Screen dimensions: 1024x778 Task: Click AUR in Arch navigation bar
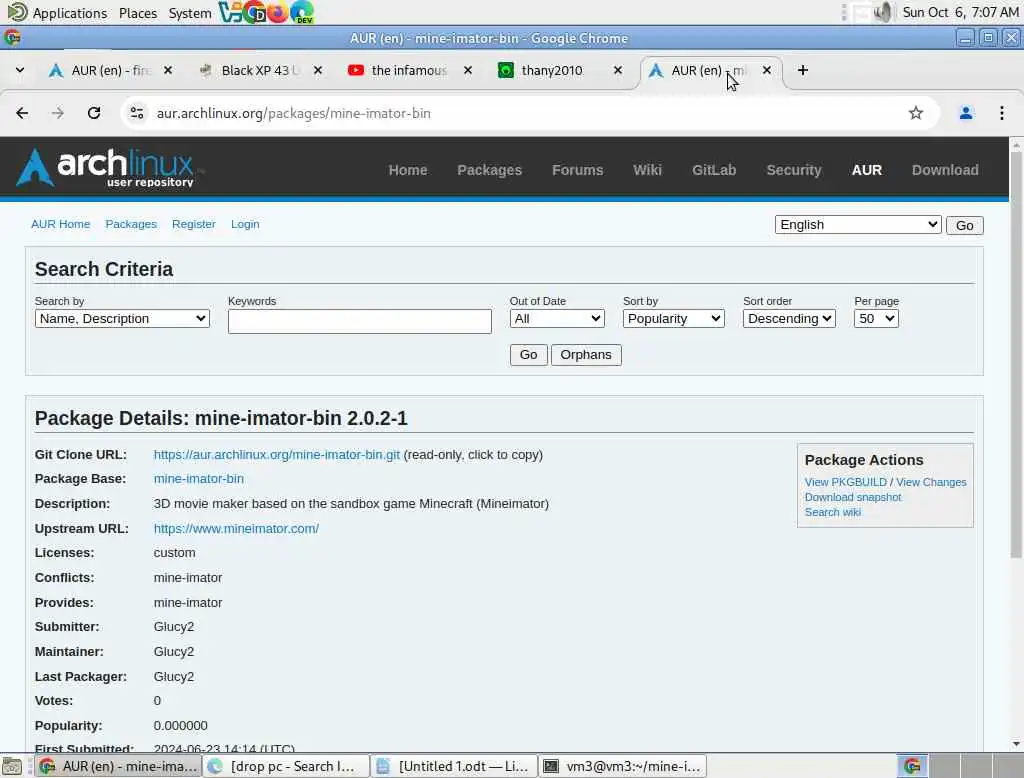pyautogui.click(x=867, y=170)
